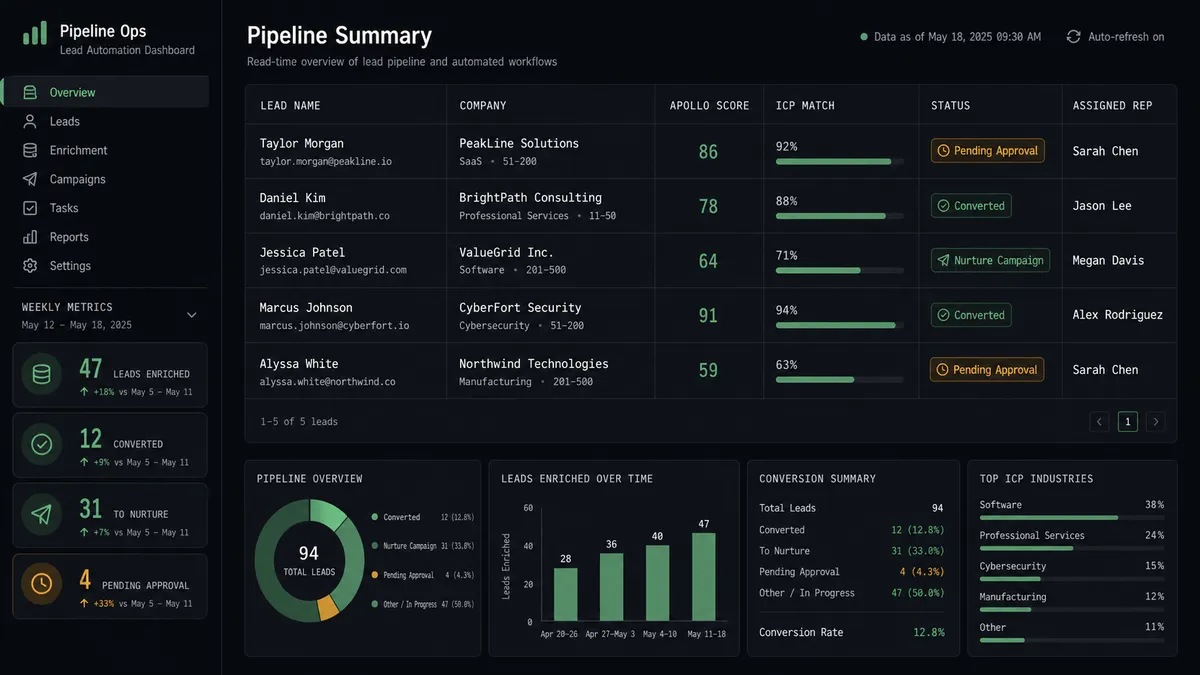Click the Reports bar chart icon
The image size is (1200, 675).
coord(30,237)
